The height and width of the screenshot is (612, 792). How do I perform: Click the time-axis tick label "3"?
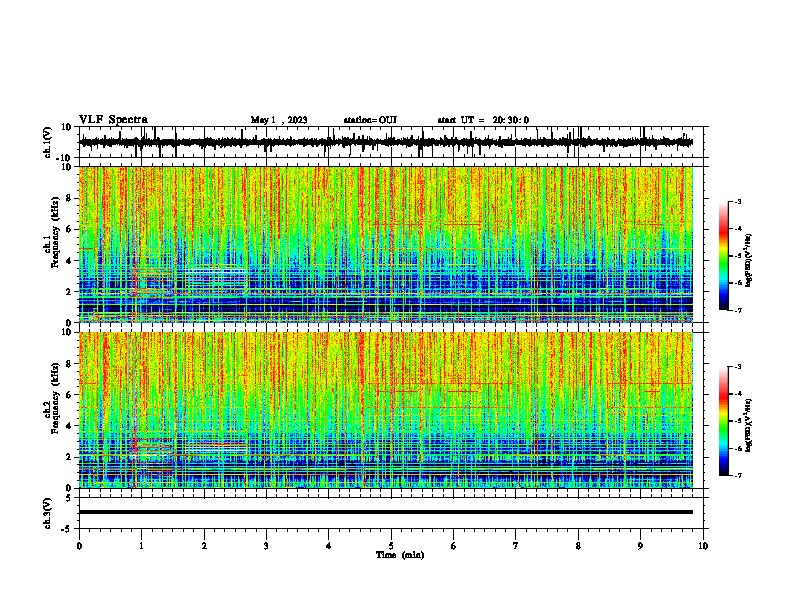[x=266, y=546]
